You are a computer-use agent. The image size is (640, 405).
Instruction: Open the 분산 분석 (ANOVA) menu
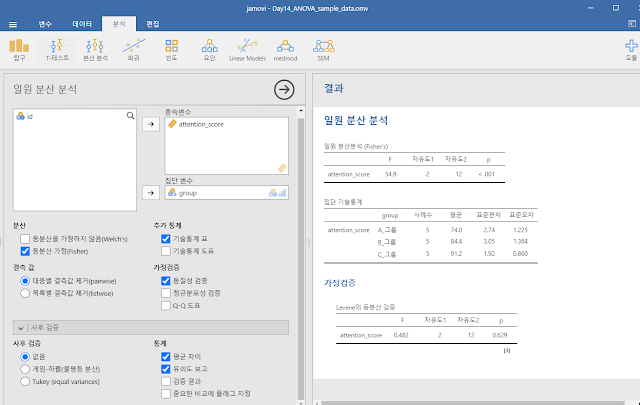pos(95,50)
